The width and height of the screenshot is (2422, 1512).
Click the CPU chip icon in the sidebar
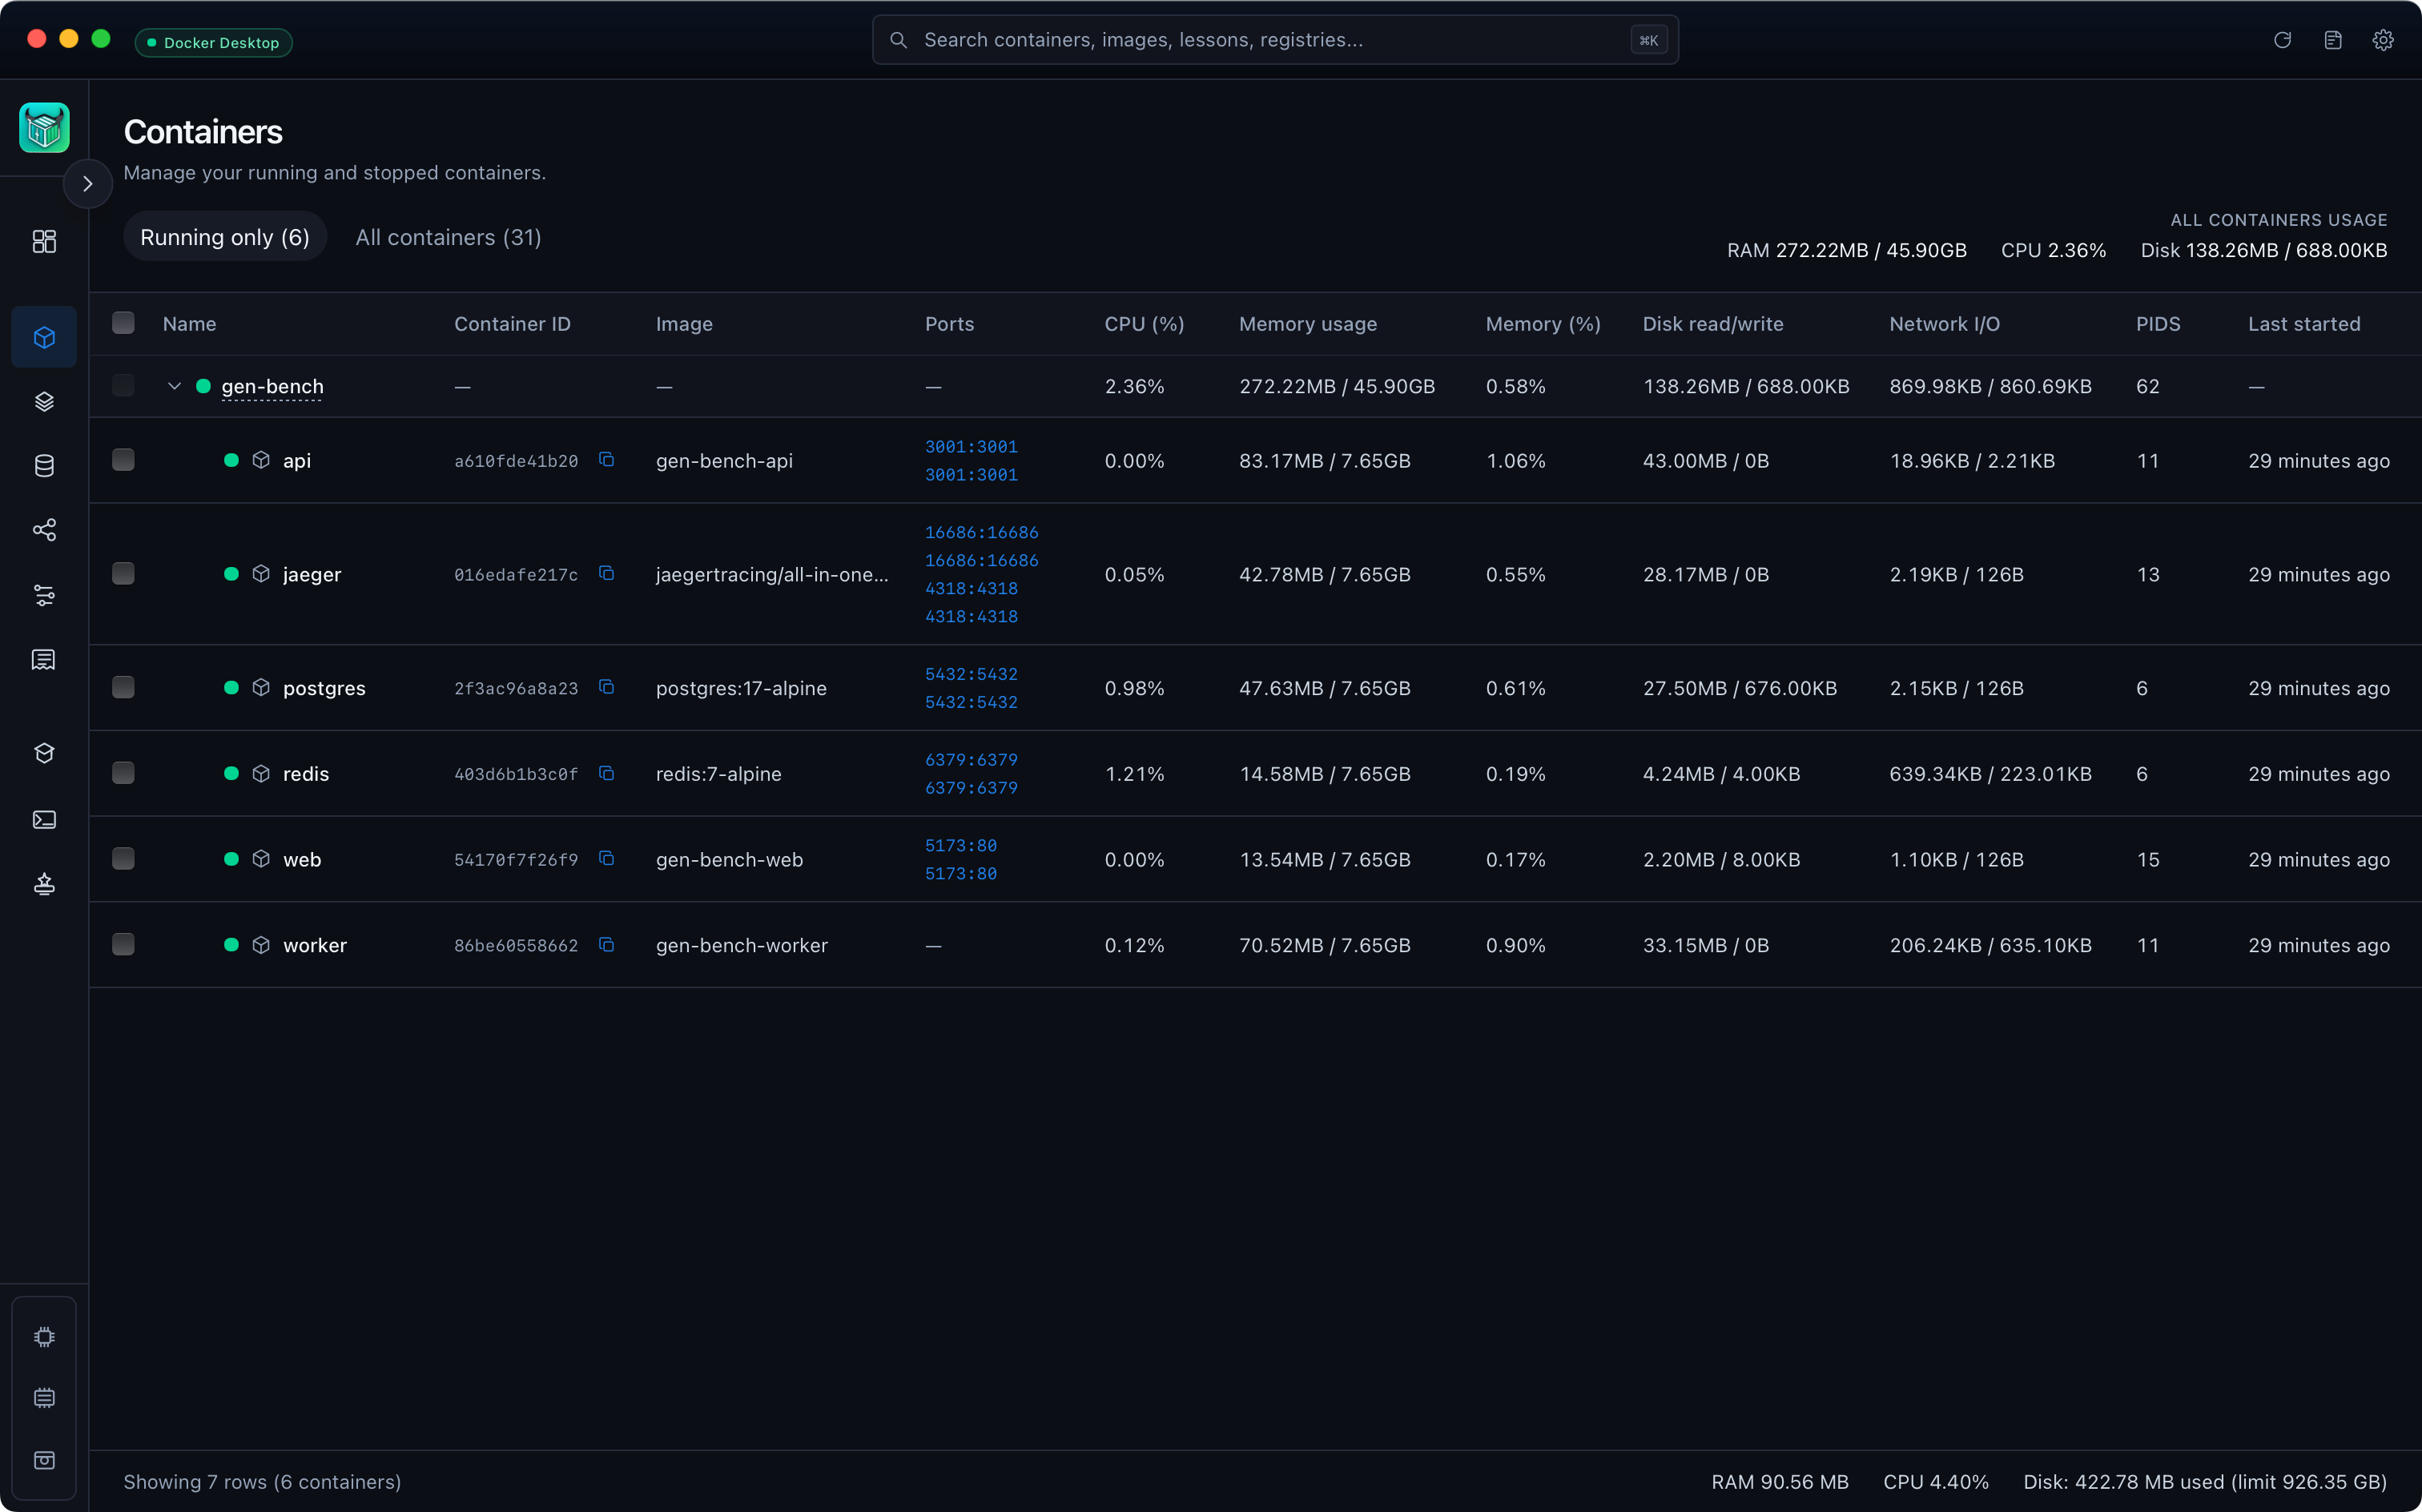click(44, 1336)
